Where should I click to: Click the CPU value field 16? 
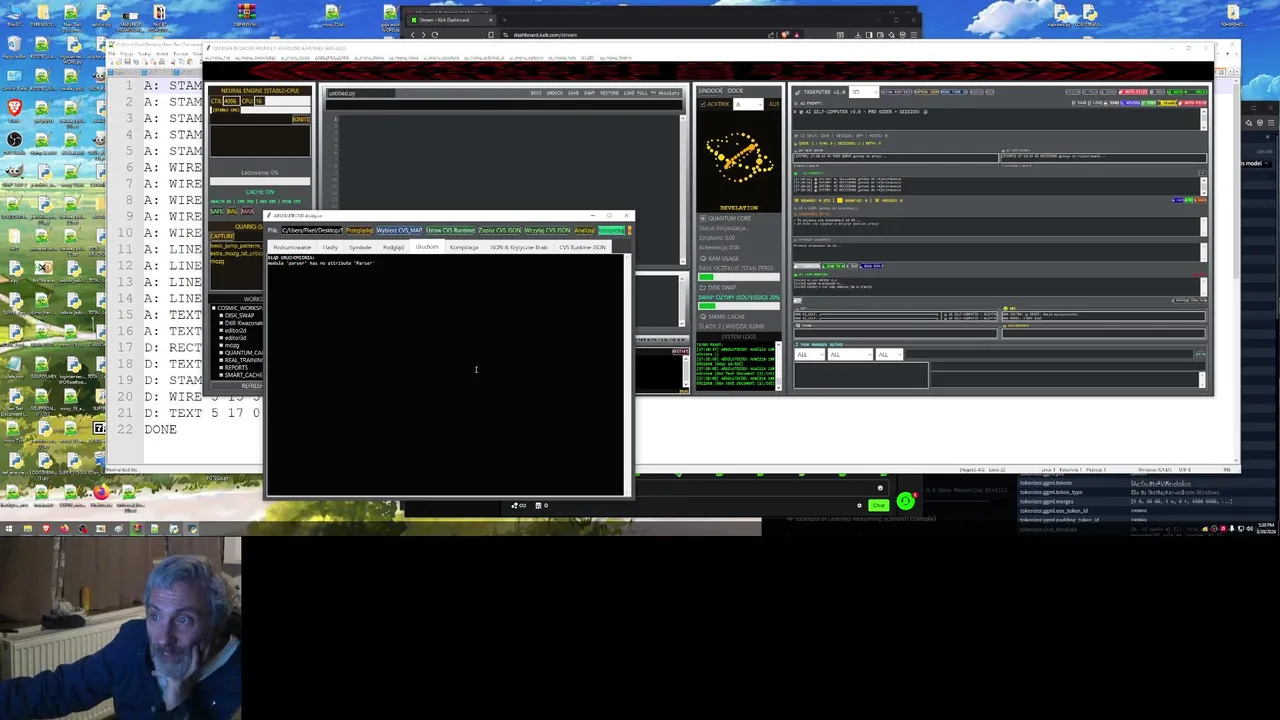pos(259,101)
